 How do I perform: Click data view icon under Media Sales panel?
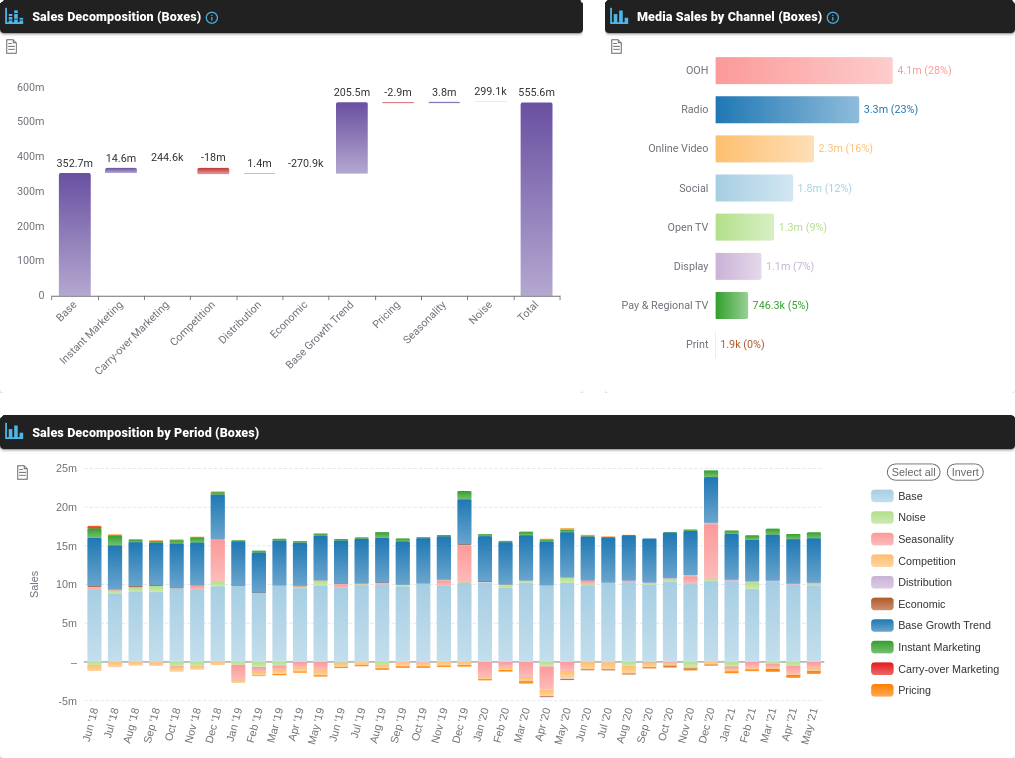pyautogui.click(x=616, y=47)
